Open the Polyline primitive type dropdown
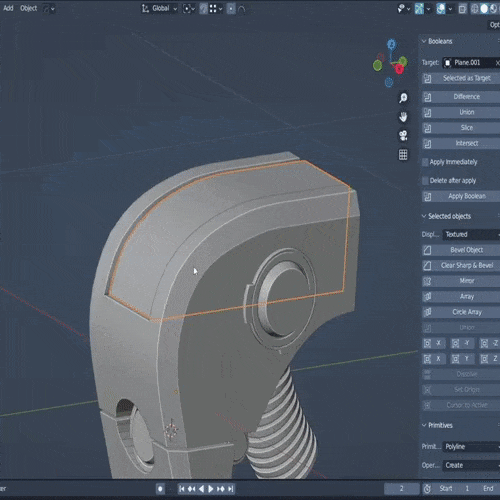Viewport: 500px width, 500px height. coord(471,447)
